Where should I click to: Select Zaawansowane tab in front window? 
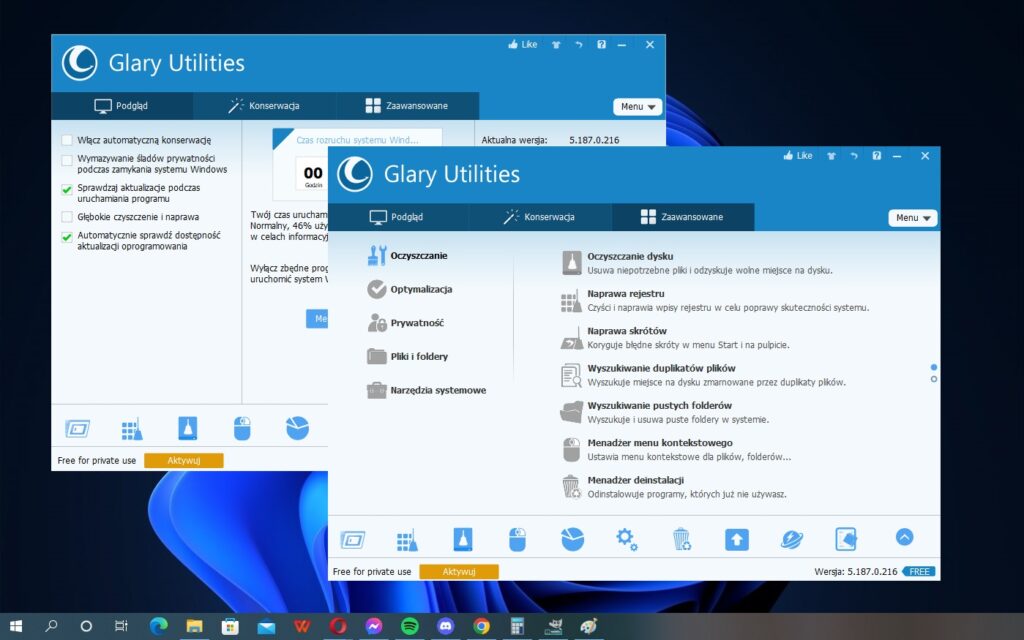point(682,217)
